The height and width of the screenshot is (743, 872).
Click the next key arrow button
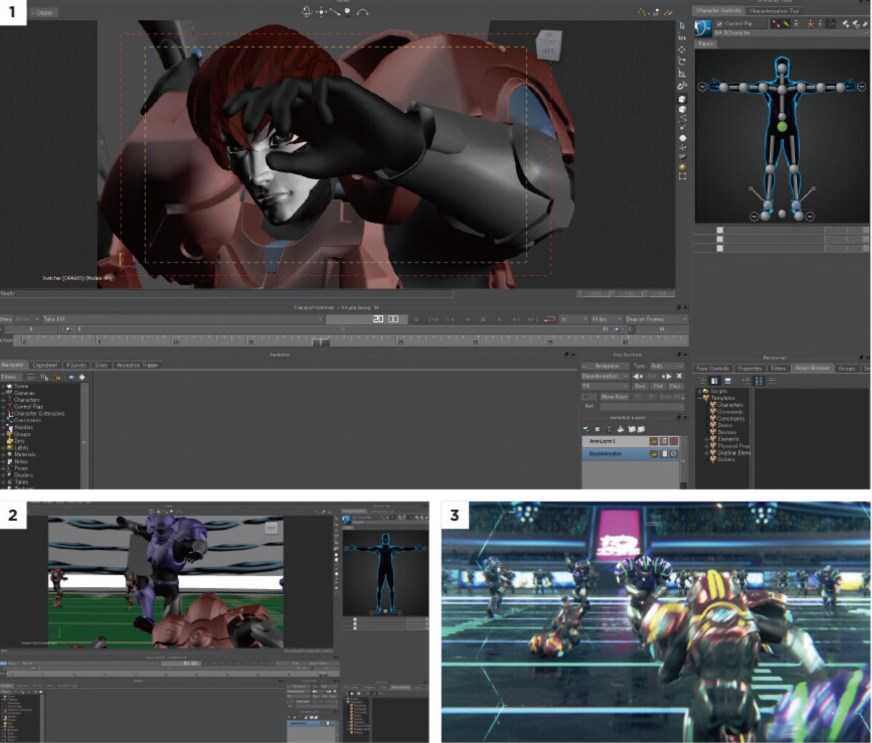point(666,377)
